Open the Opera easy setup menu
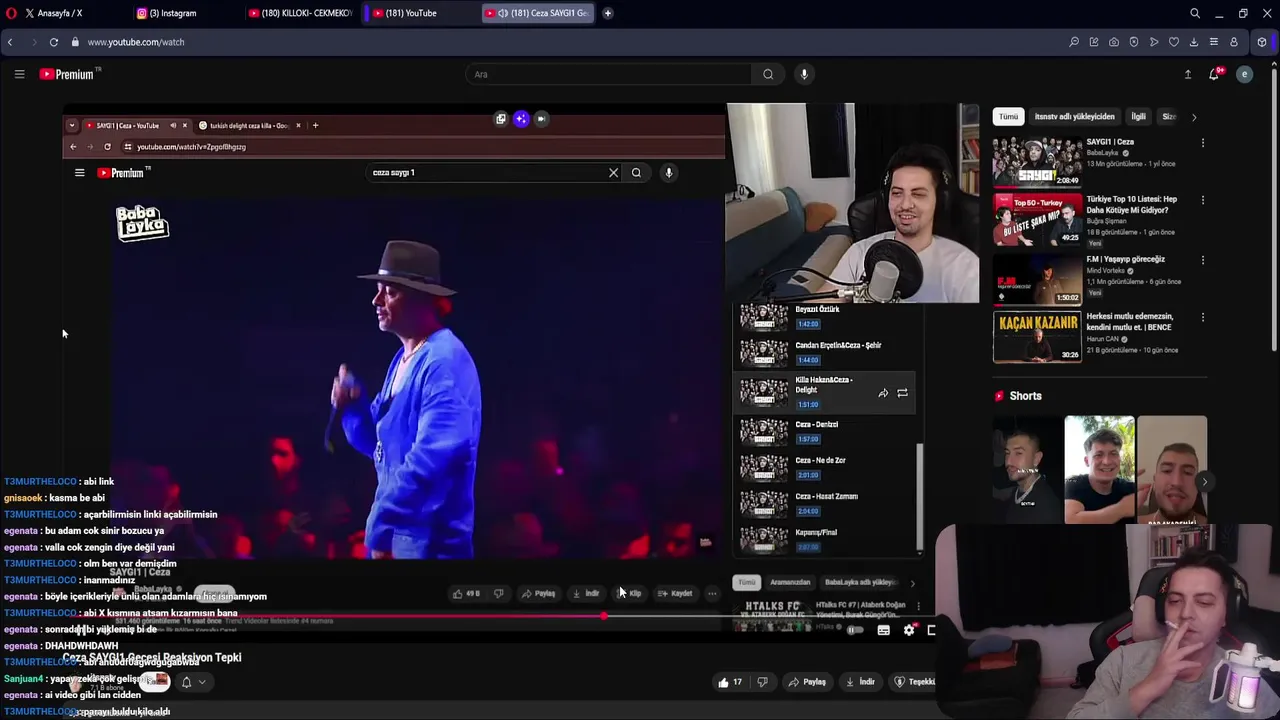 1214,42
